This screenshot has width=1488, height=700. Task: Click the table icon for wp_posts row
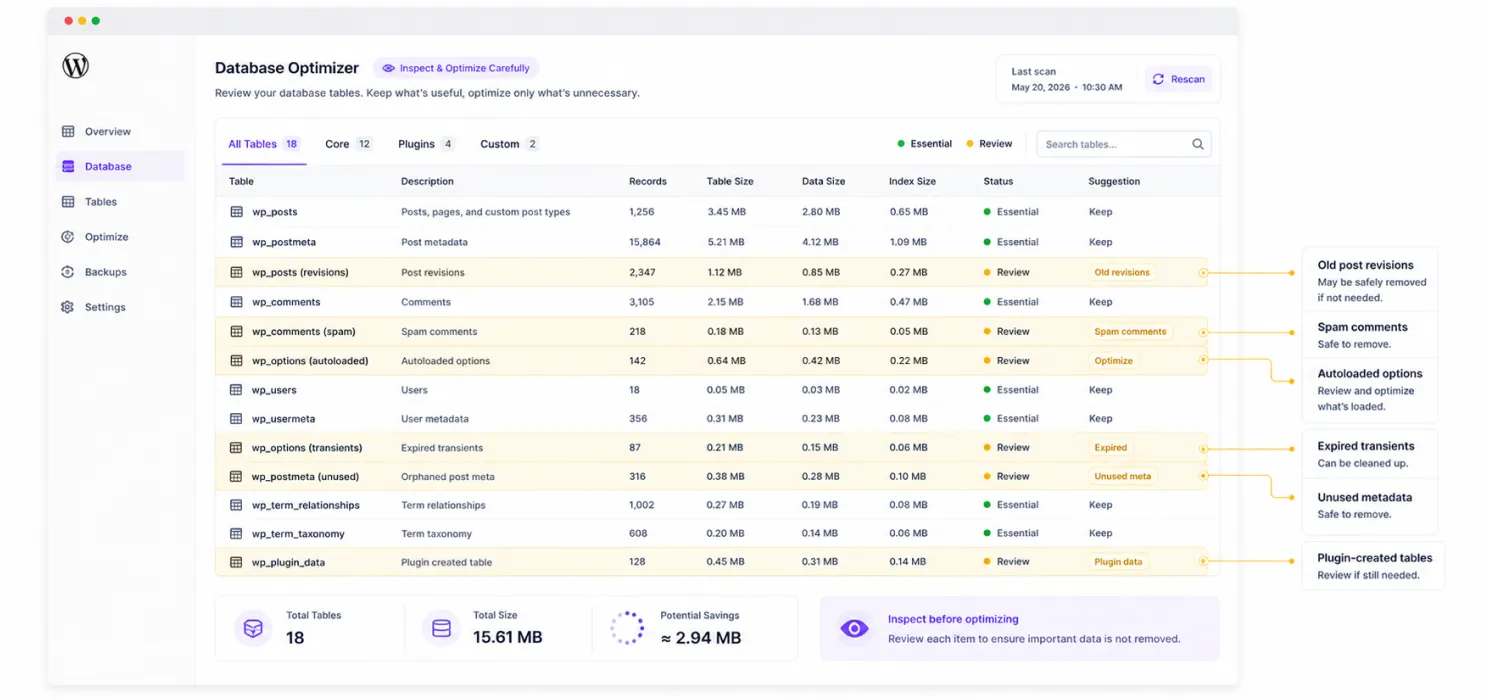pos(237,212)
